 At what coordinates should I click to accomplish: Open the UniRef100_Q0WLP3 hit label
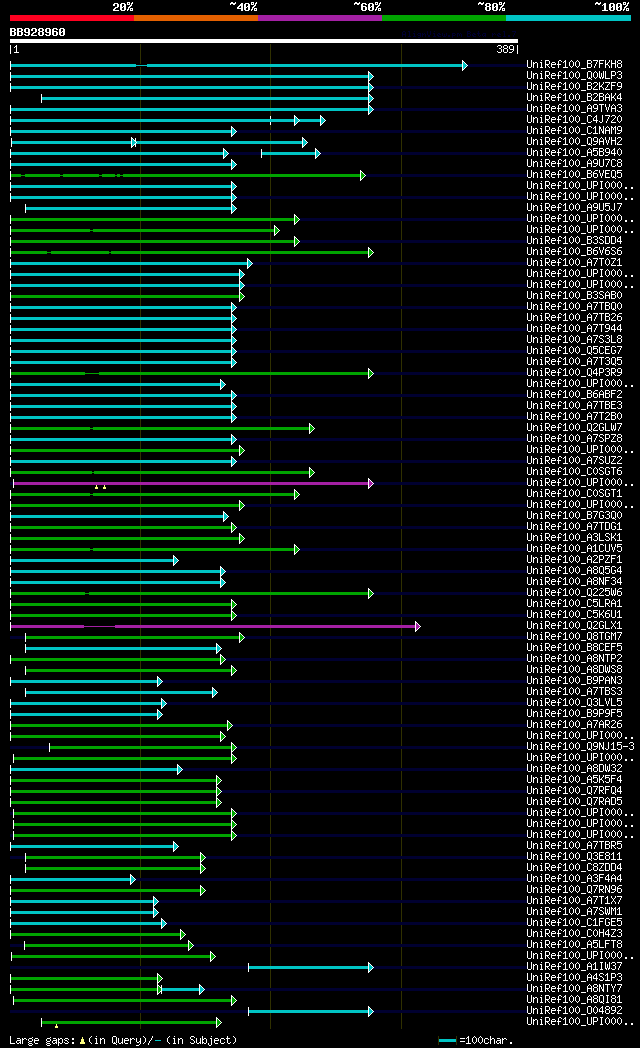point(574,76)
